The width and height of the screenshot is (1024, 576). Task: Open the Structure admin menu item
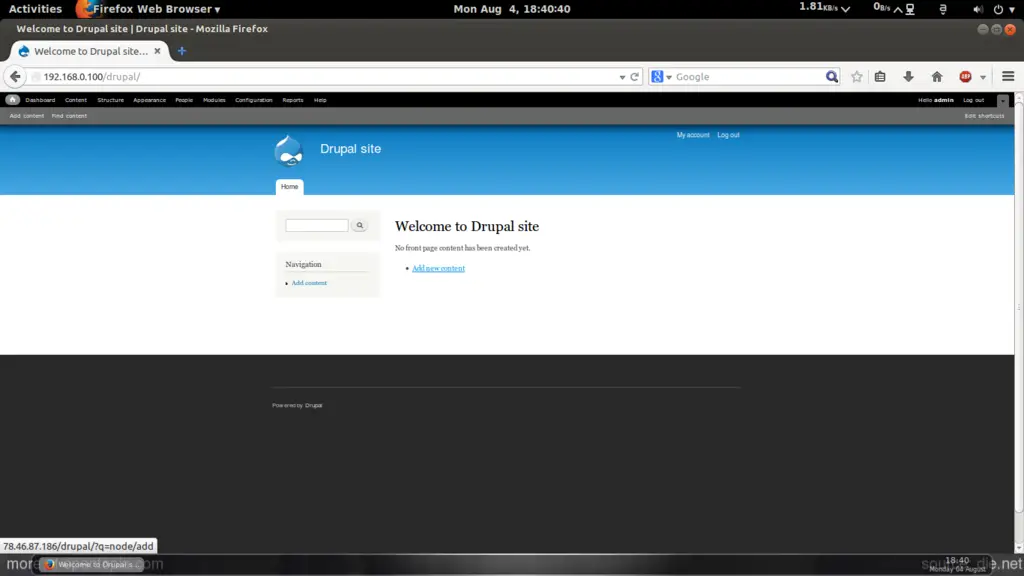coord(110,100)
